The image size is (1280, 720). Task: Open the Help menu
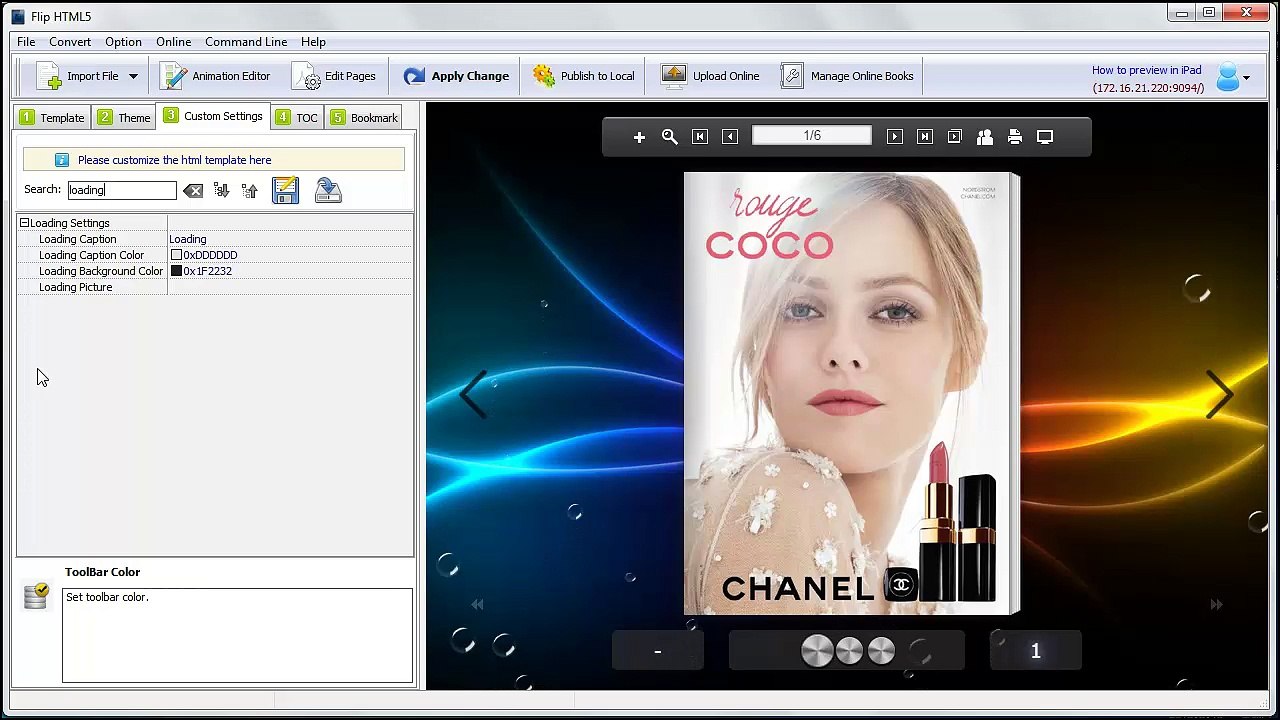(313, 42)
